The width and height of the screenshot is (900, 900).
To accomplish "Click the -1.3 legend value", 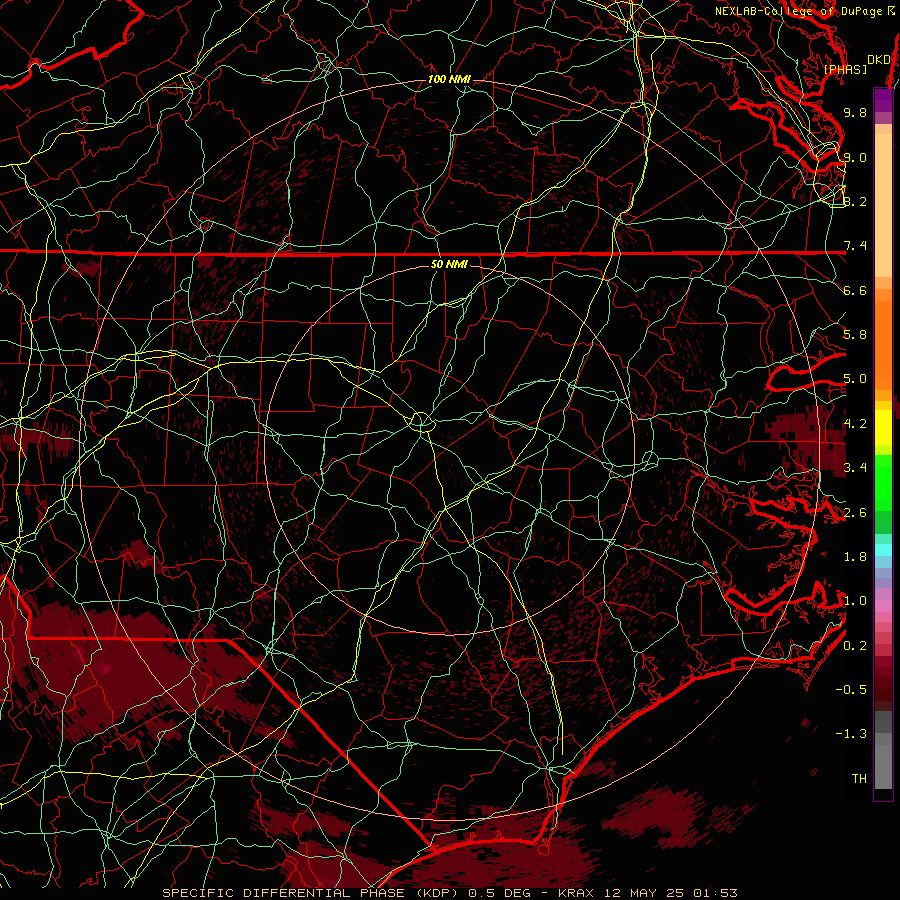I will point(851,734).
